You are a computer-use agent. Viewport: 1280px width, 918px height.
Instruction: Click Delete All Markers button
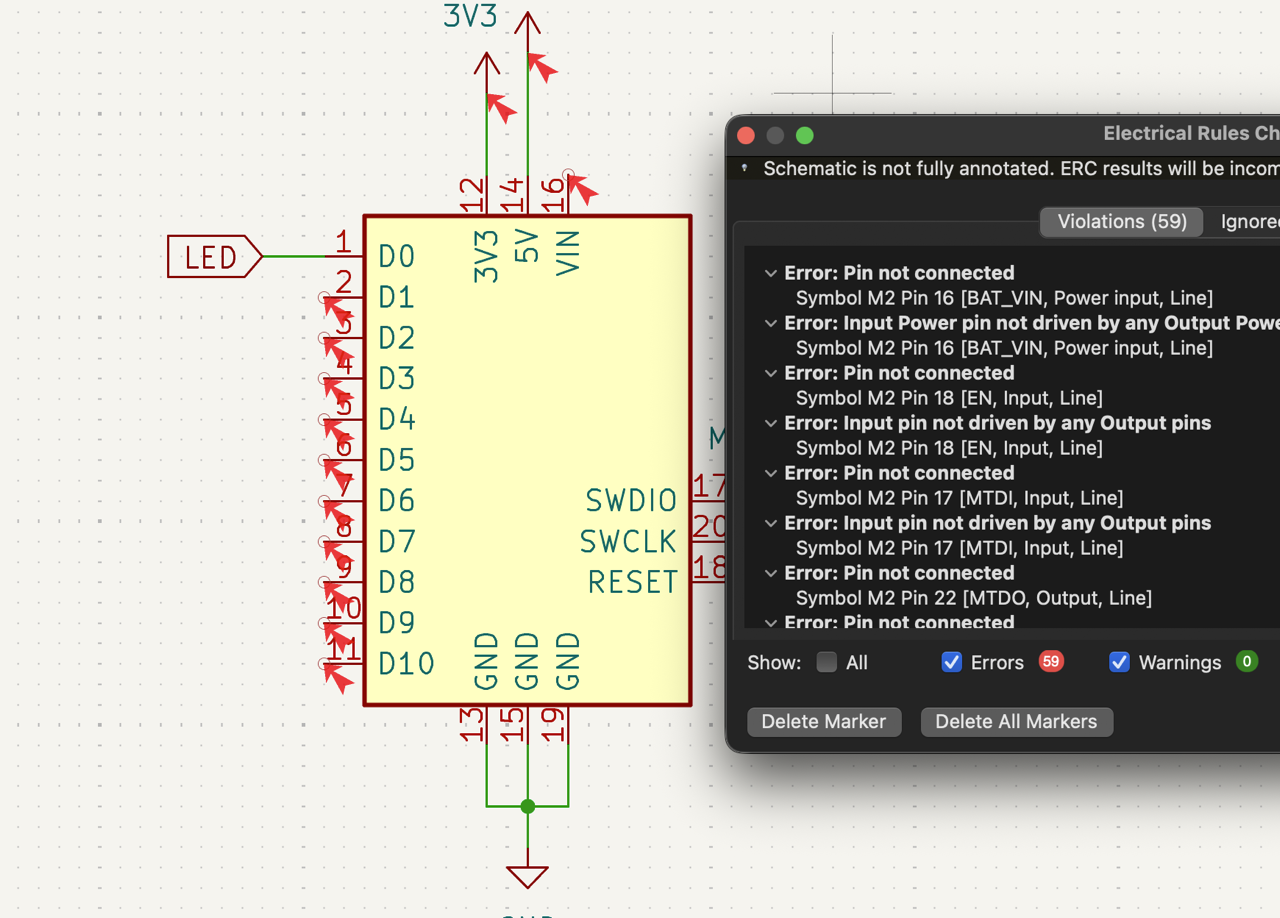click(1016, 722)
